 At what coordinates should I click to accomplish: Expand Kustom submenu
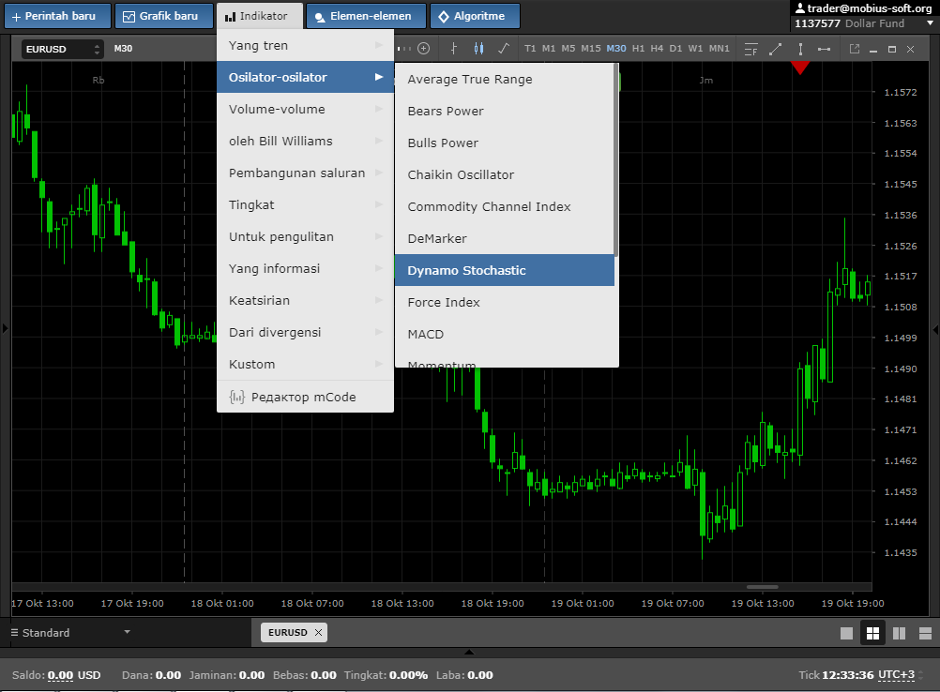pos(305,363)
